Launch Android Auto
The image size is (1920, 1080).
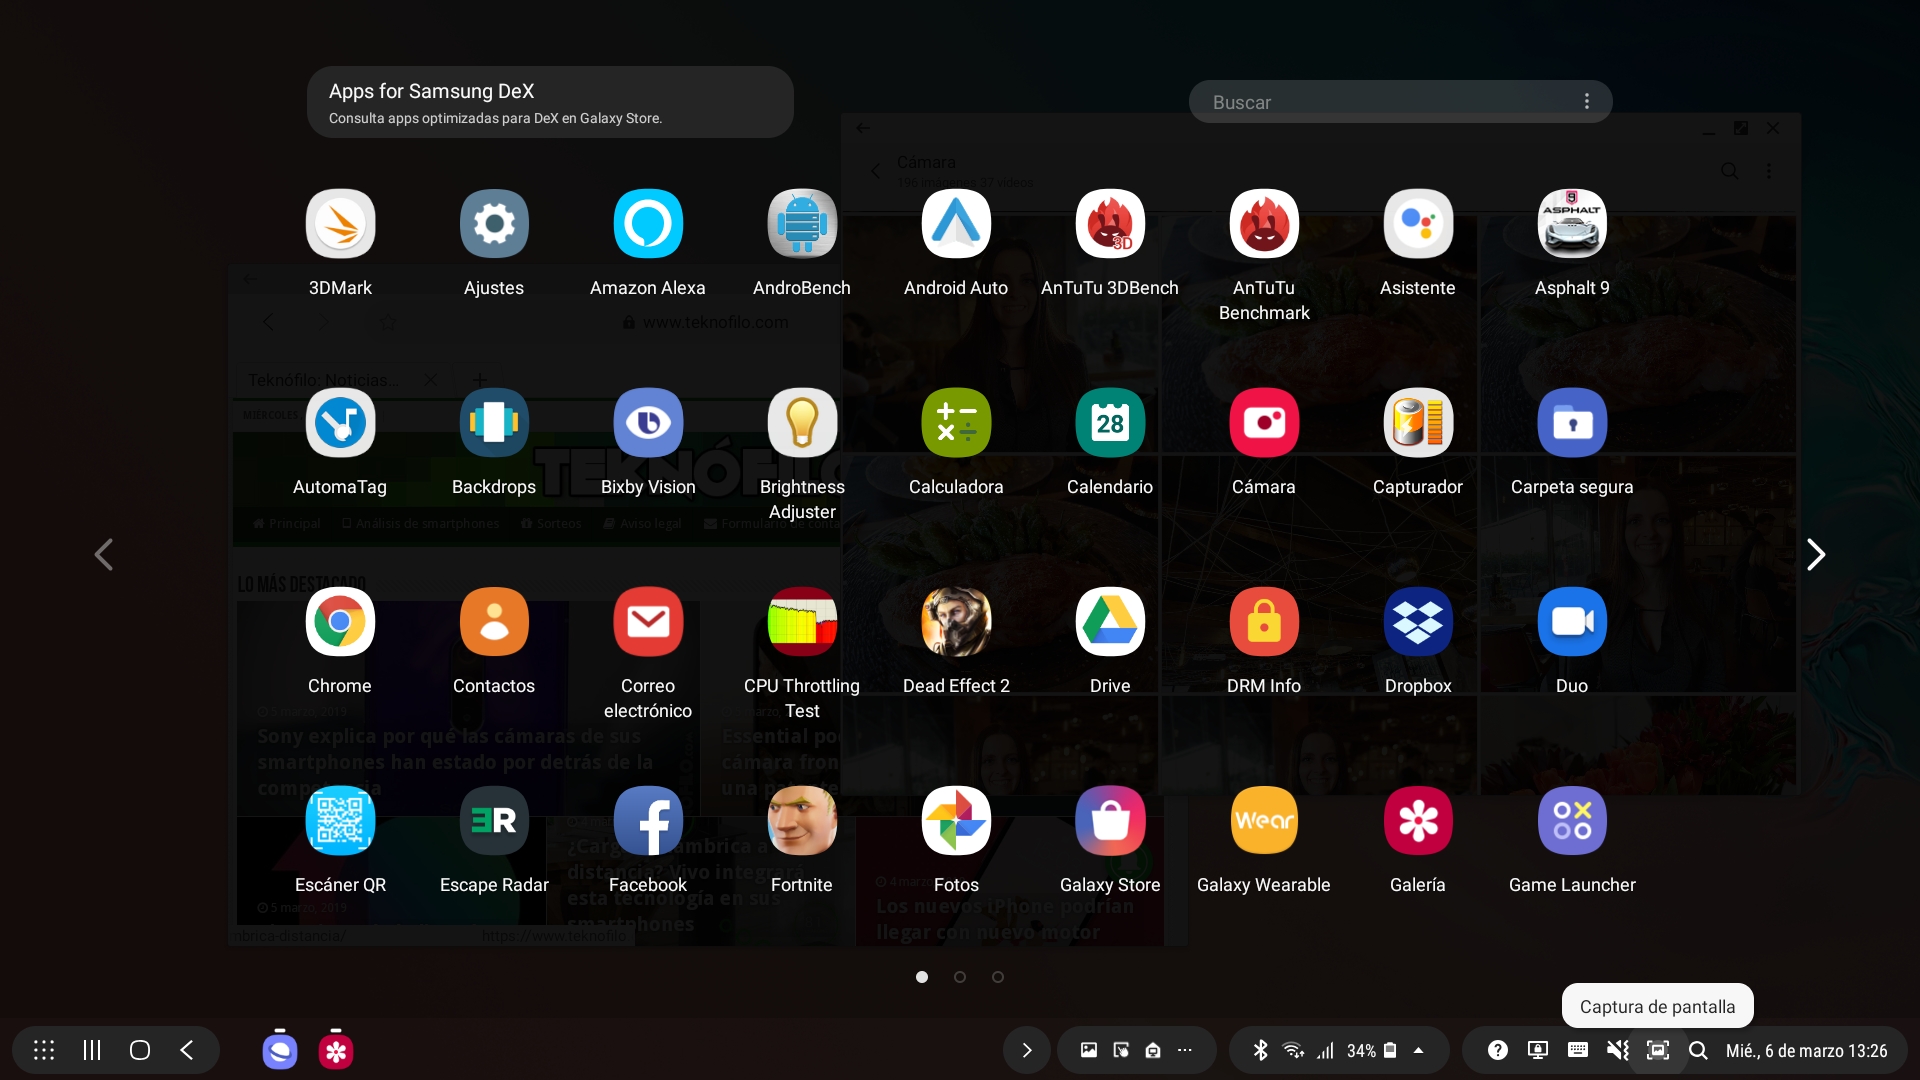coord(956,224)
